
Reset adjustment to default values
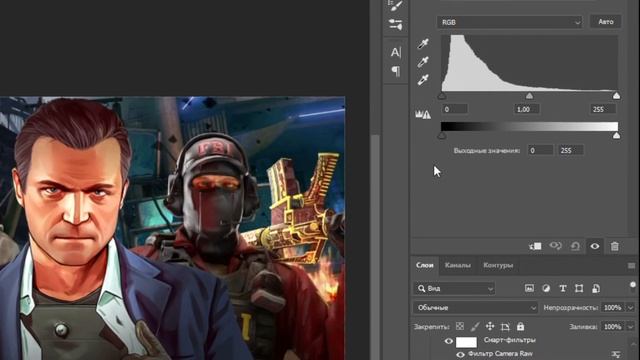tap(575, 246)
